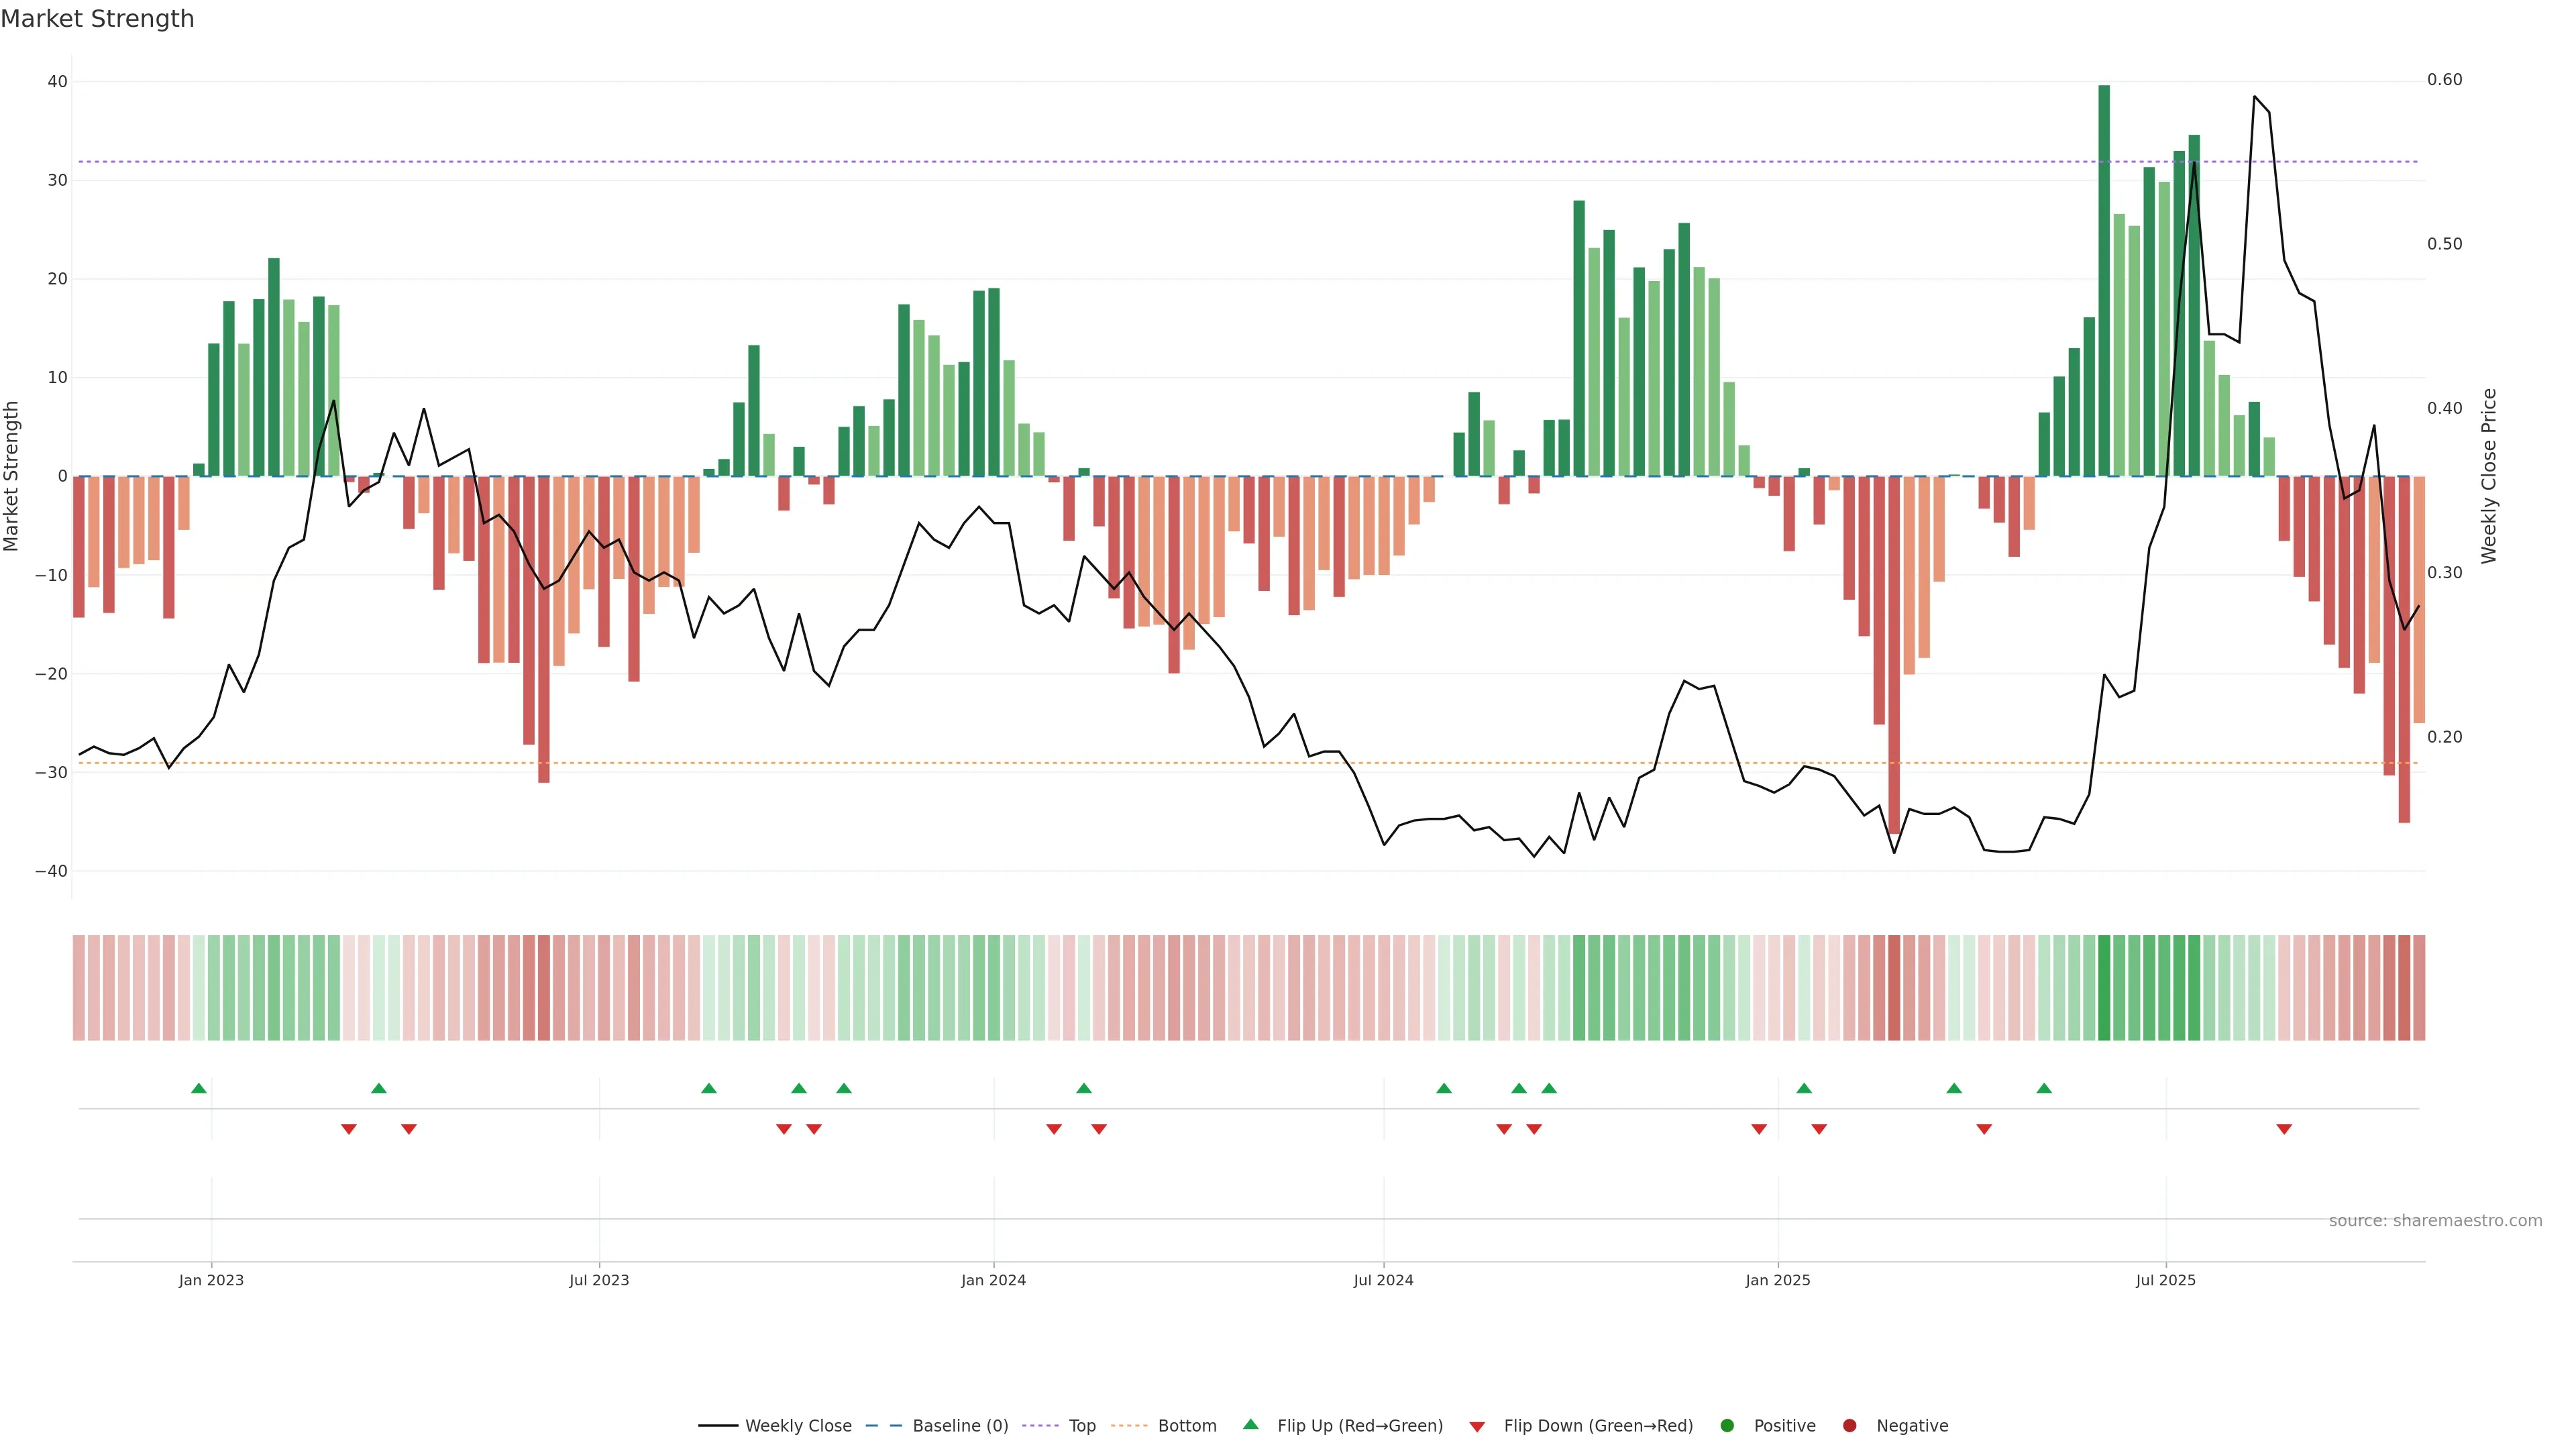This screenshot has width=2576, height=1449.
Task: Click the Jul 2025 x-axis label
Action: pyautogui.click(x=2165, y=1280)
